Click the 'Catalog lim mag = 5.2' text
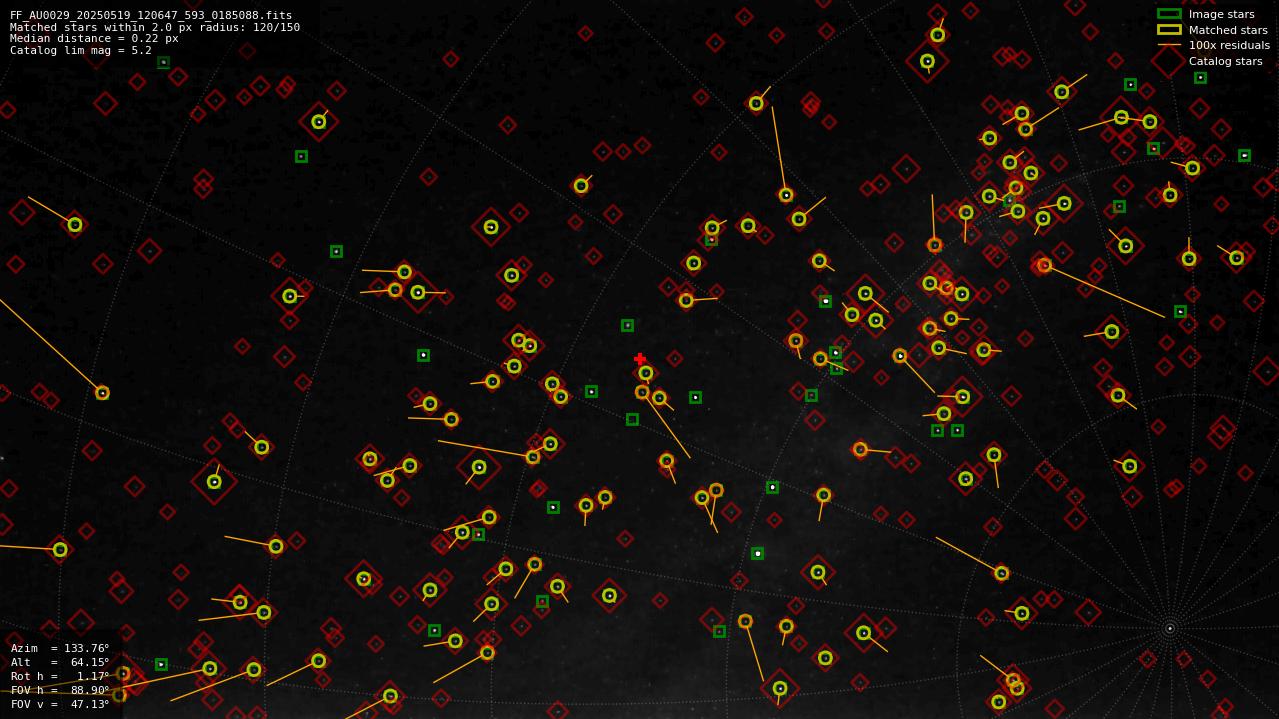 click(x=81, y=50)
